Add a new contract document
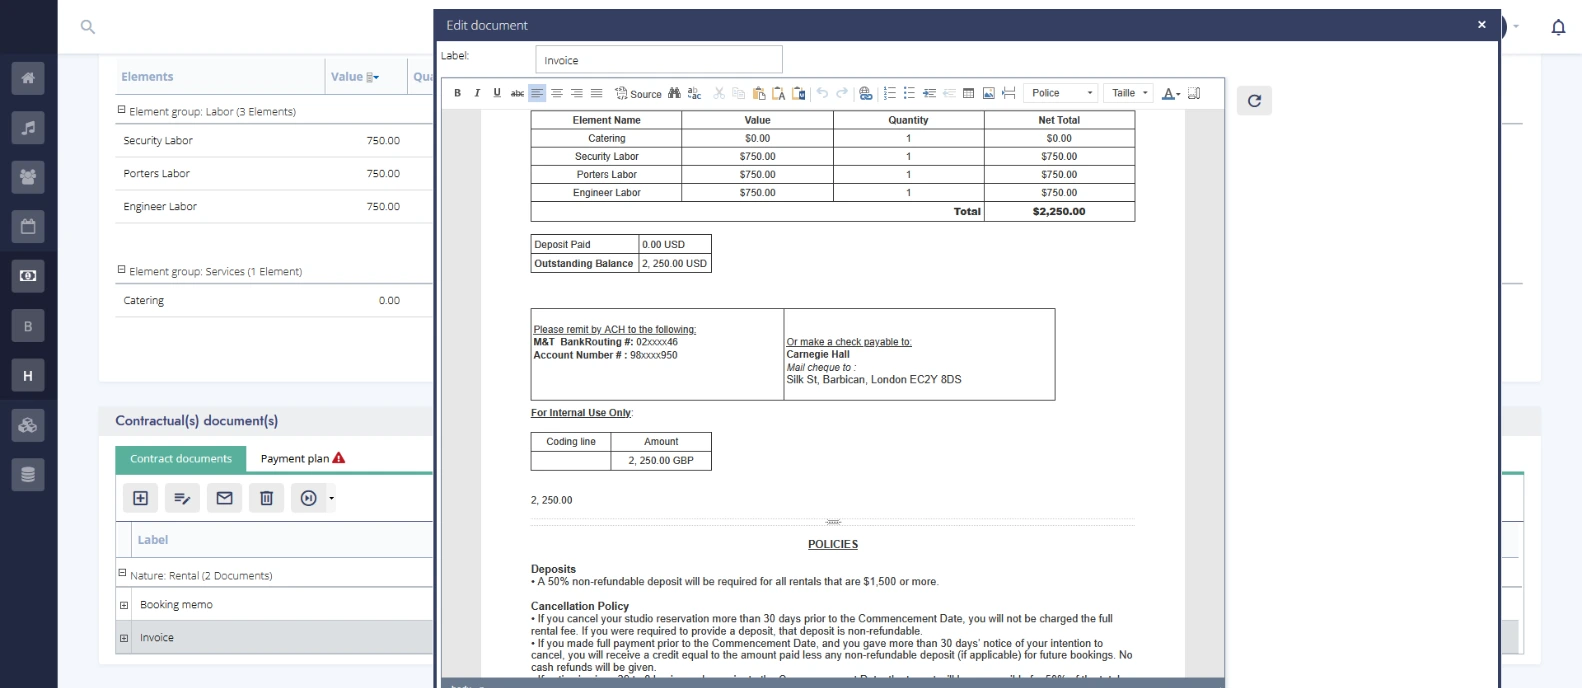Screen dimensions: 1582x688 coord(140,498)
